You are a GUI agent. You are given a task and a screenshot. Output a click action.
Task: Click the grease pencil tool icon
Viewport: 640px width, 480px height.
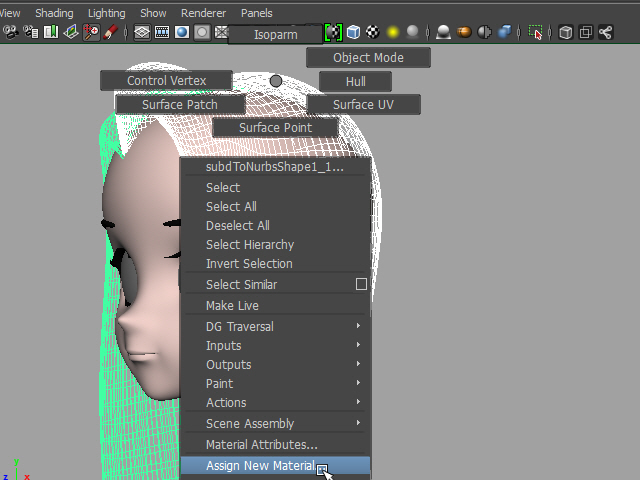(111, 32)
